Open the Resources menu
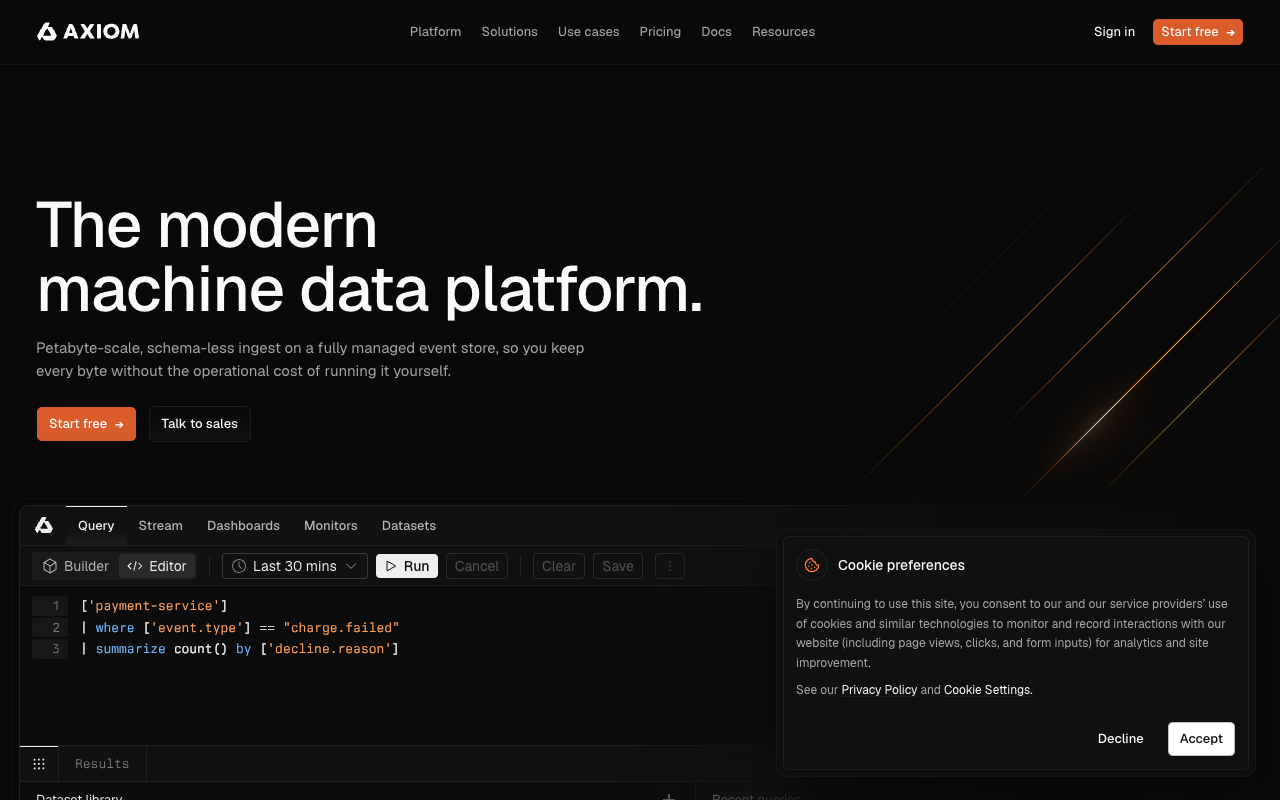The height and width of the screenshot is (800, 1280). [783, 32]
